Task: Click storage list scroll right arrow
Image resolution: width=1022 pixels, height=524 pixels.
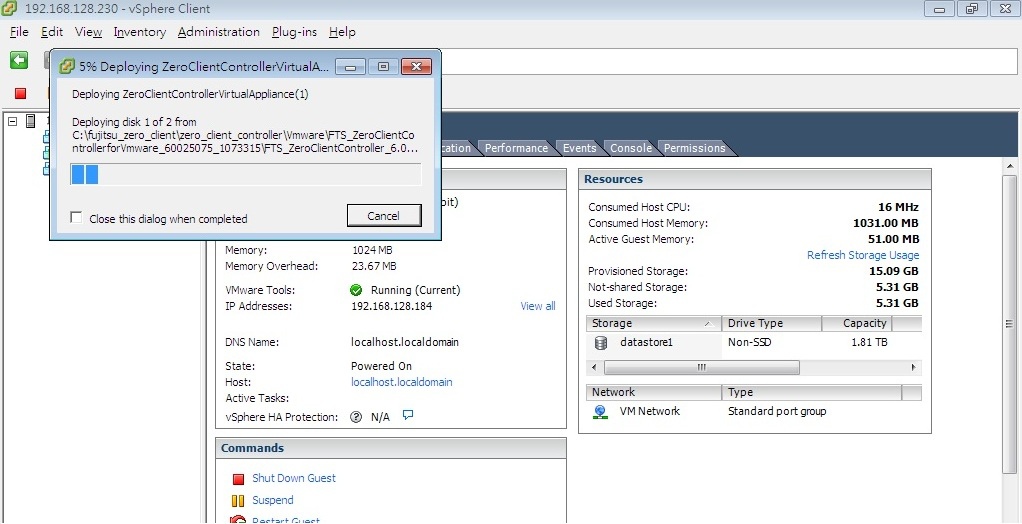Action: click(914, 368)
